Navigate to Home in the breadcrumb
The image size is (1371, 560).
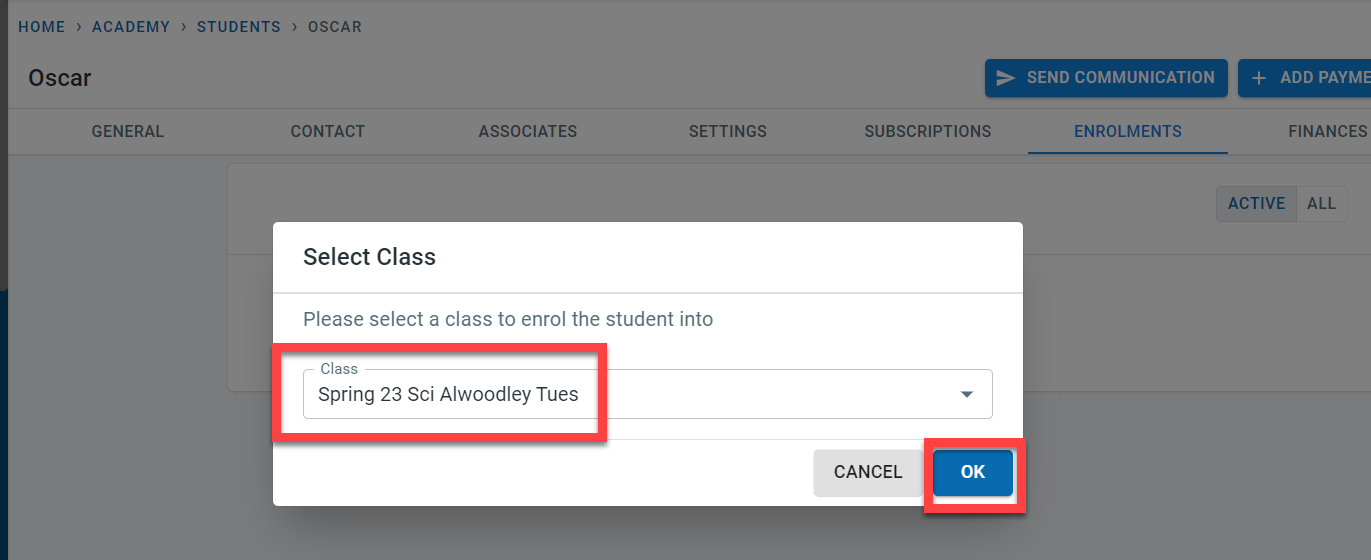[x=42, y=27]
